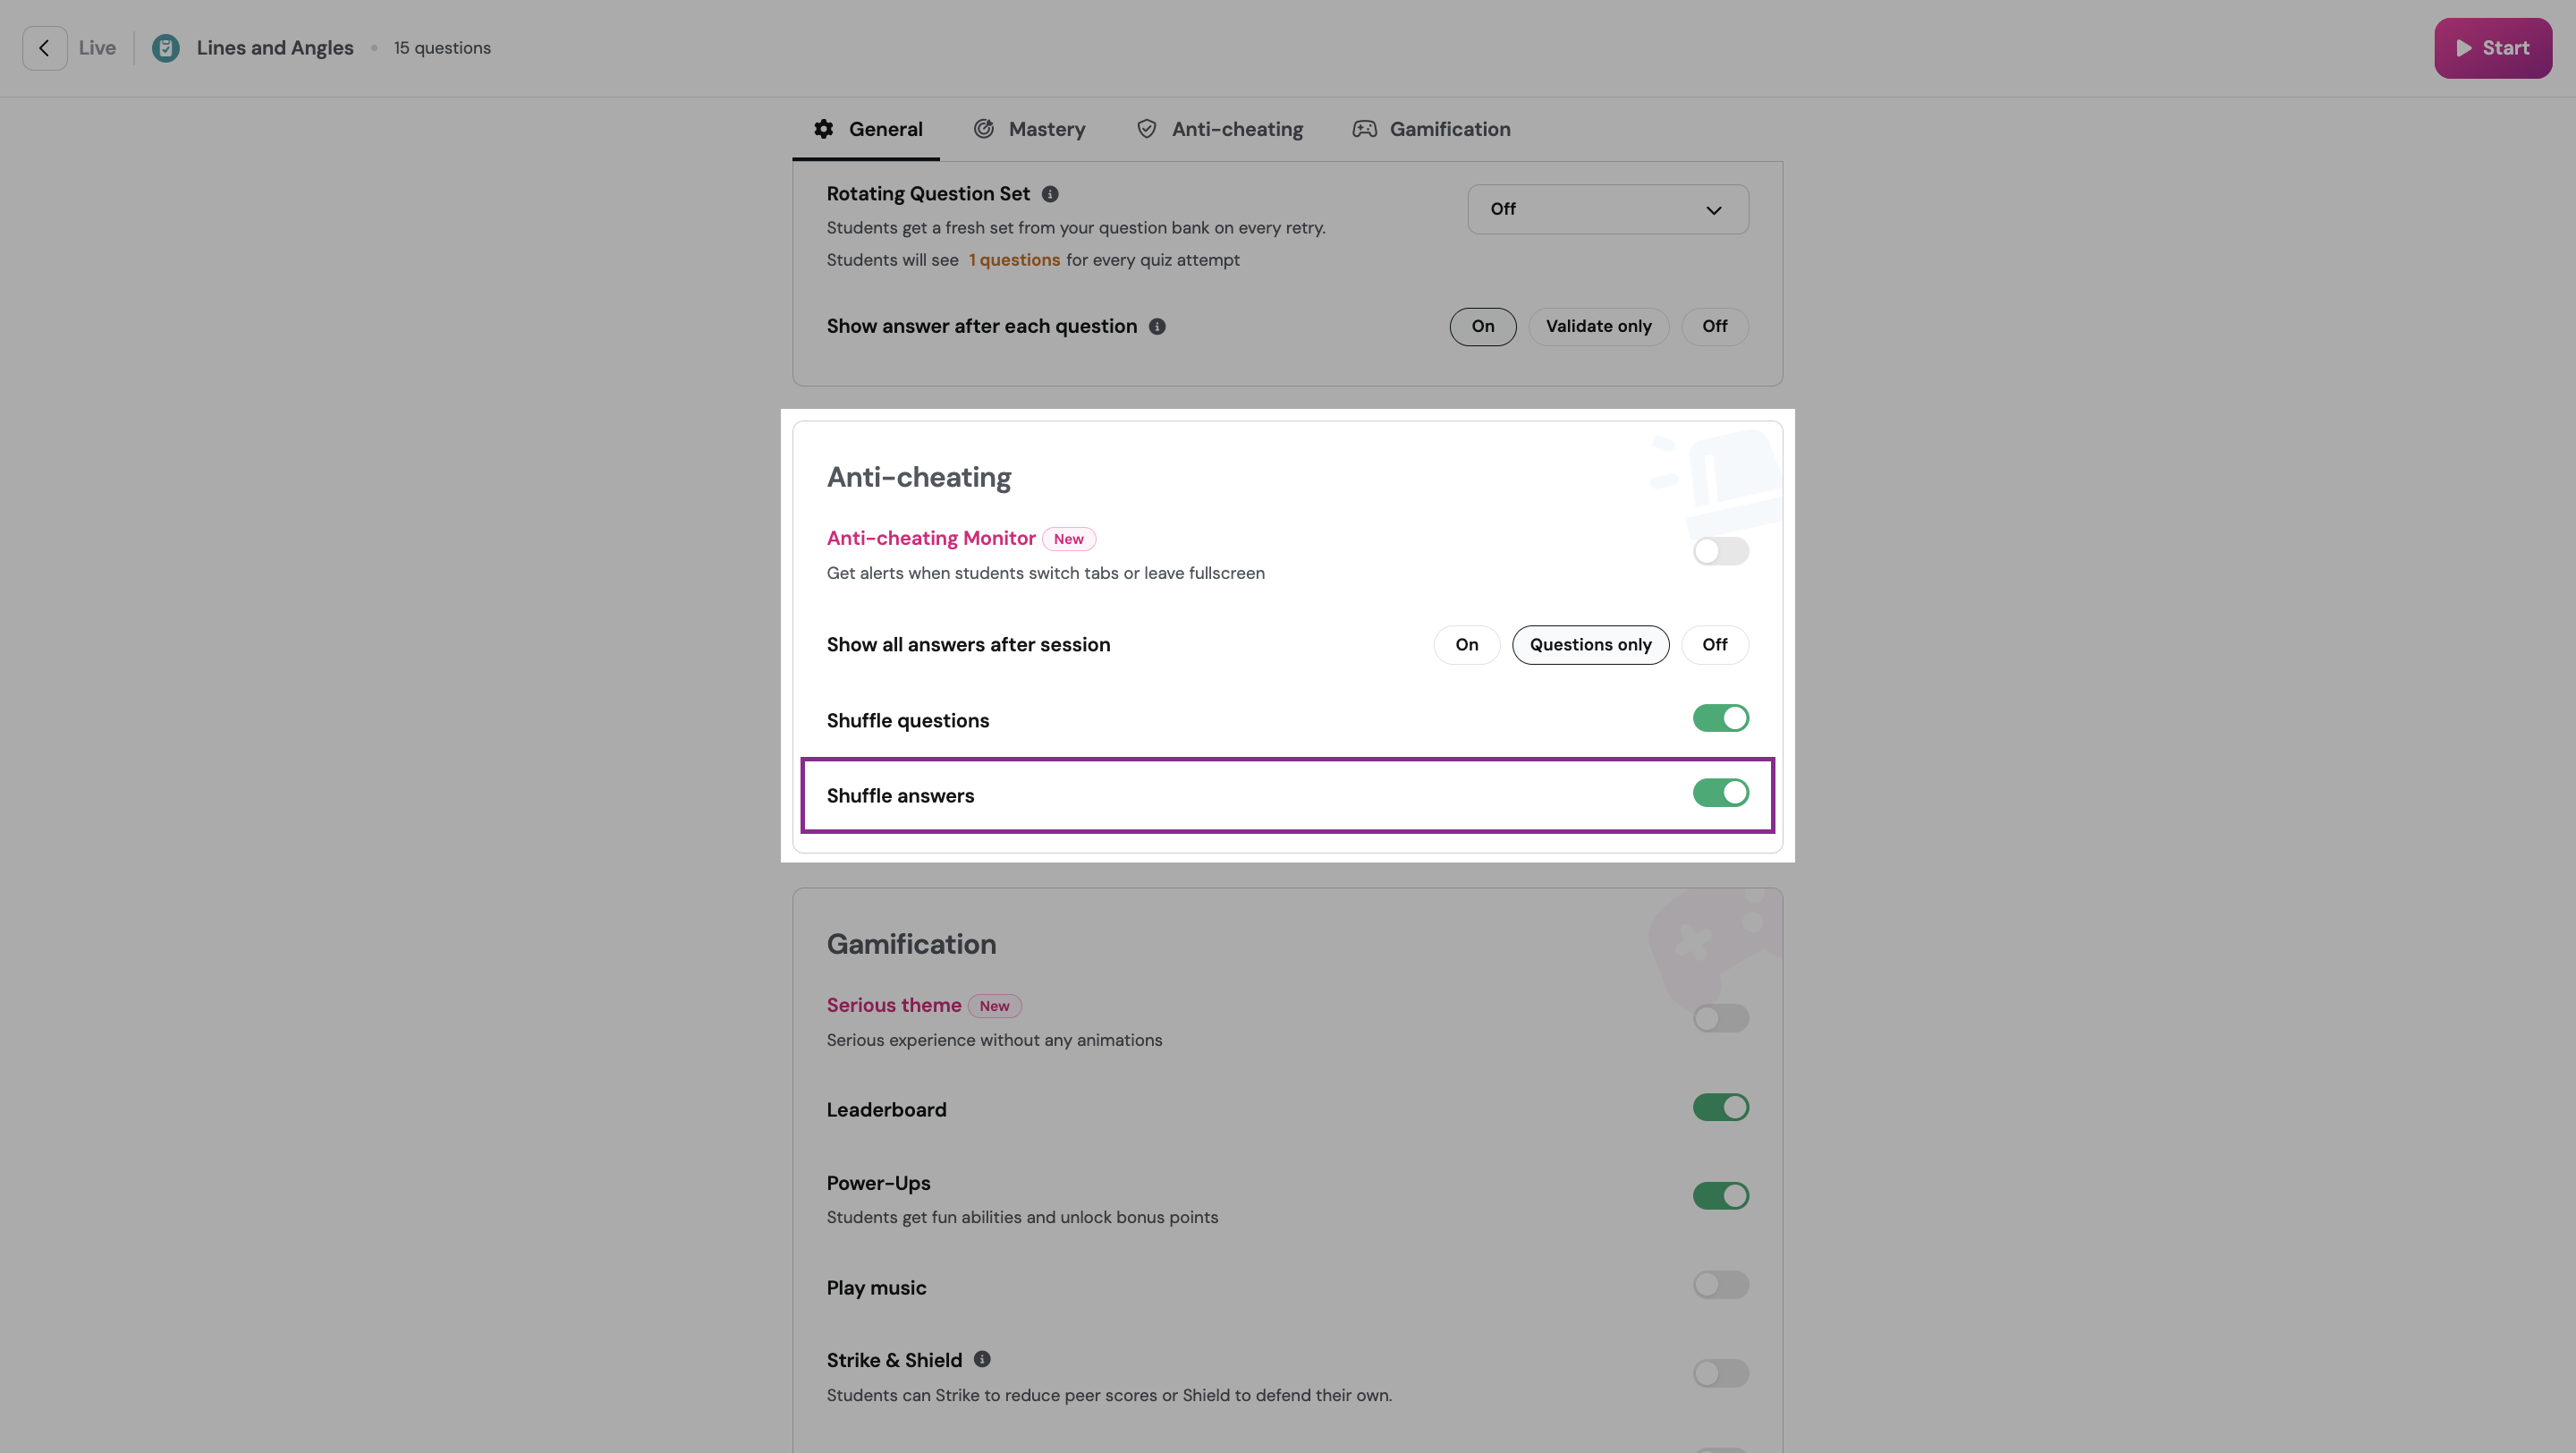
Task: Click the Anti-cheating Monitor link text
Action: click(x=931, y=538)
